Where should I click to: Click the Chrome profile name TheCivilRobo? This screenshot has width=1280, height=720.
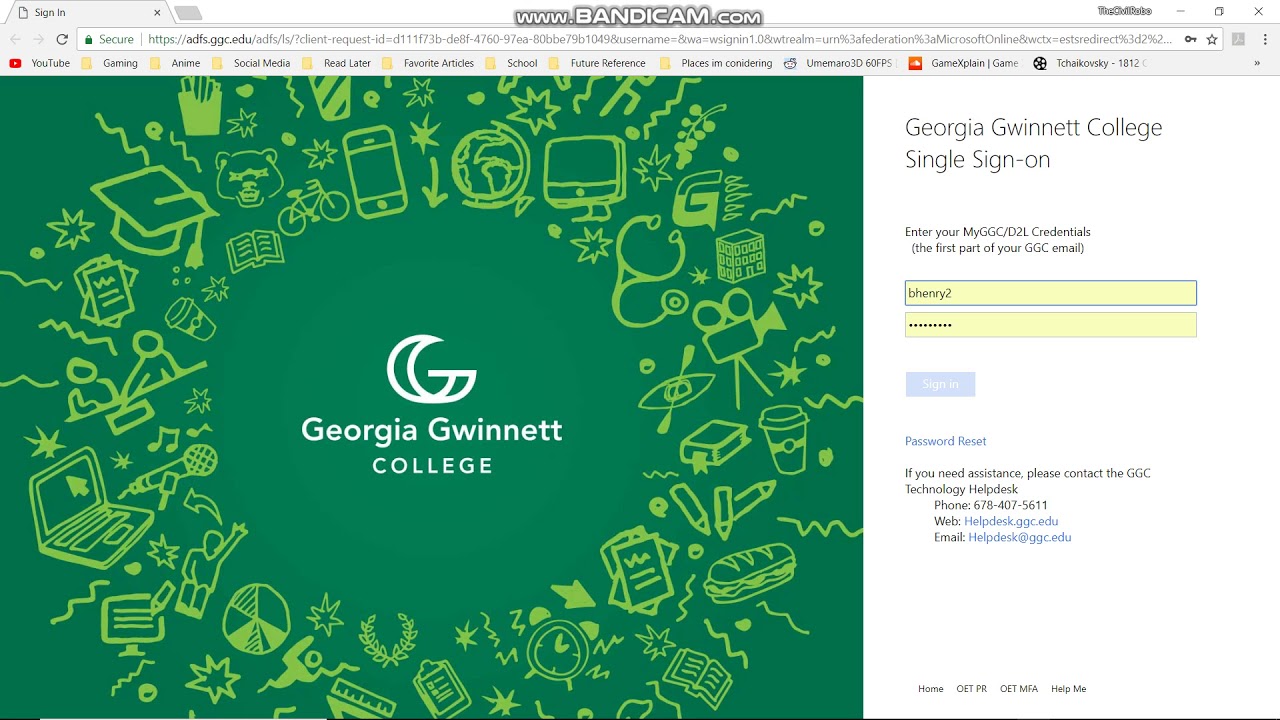tap(1124, 11)
